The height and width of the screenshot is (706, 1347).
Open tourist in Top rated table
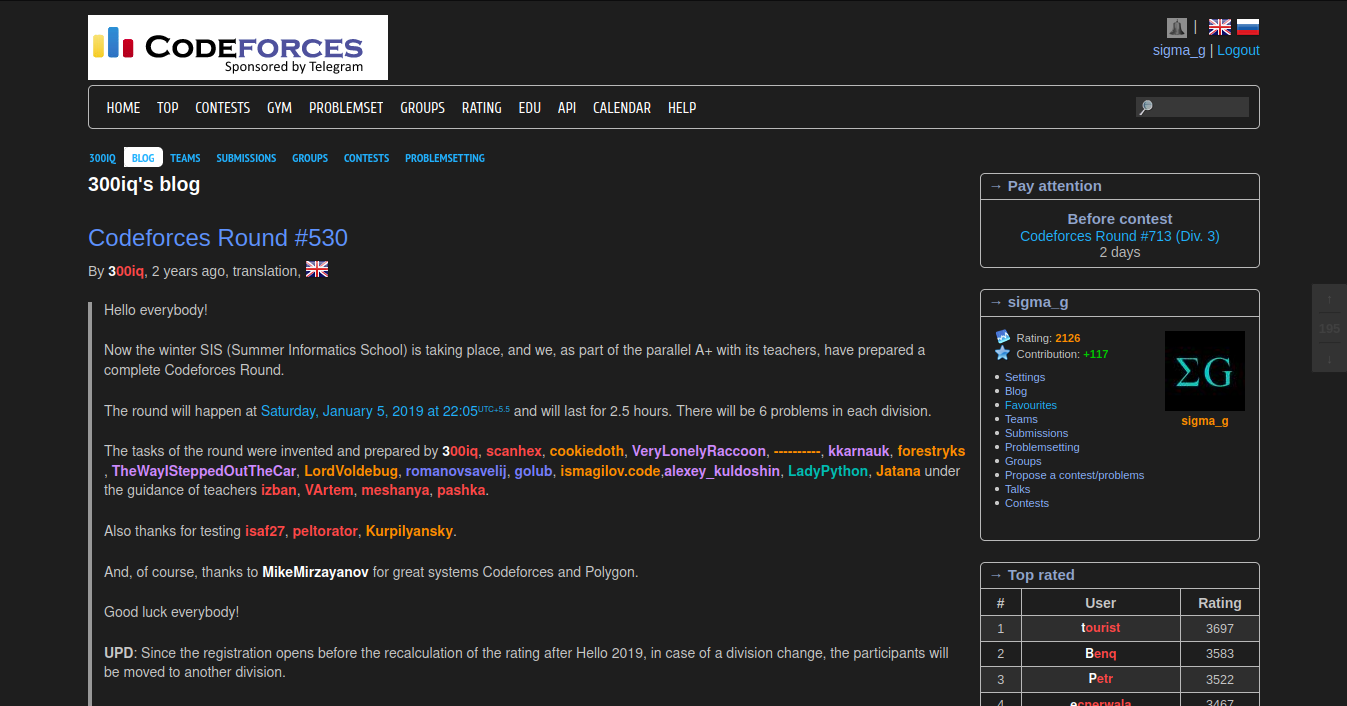click(x=1100, y=628)
